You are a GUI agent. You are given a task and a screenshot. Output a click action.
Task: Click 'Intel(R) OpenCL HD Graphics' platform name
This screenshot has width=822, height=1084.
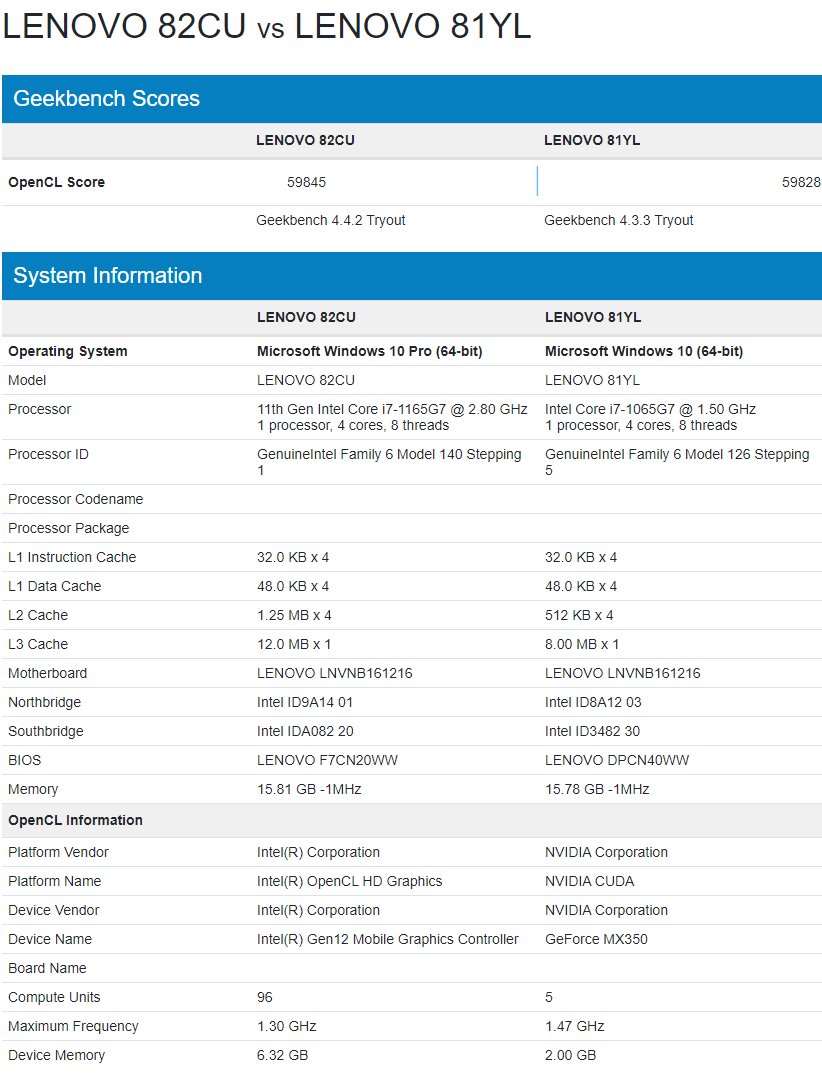pos(350,881)
